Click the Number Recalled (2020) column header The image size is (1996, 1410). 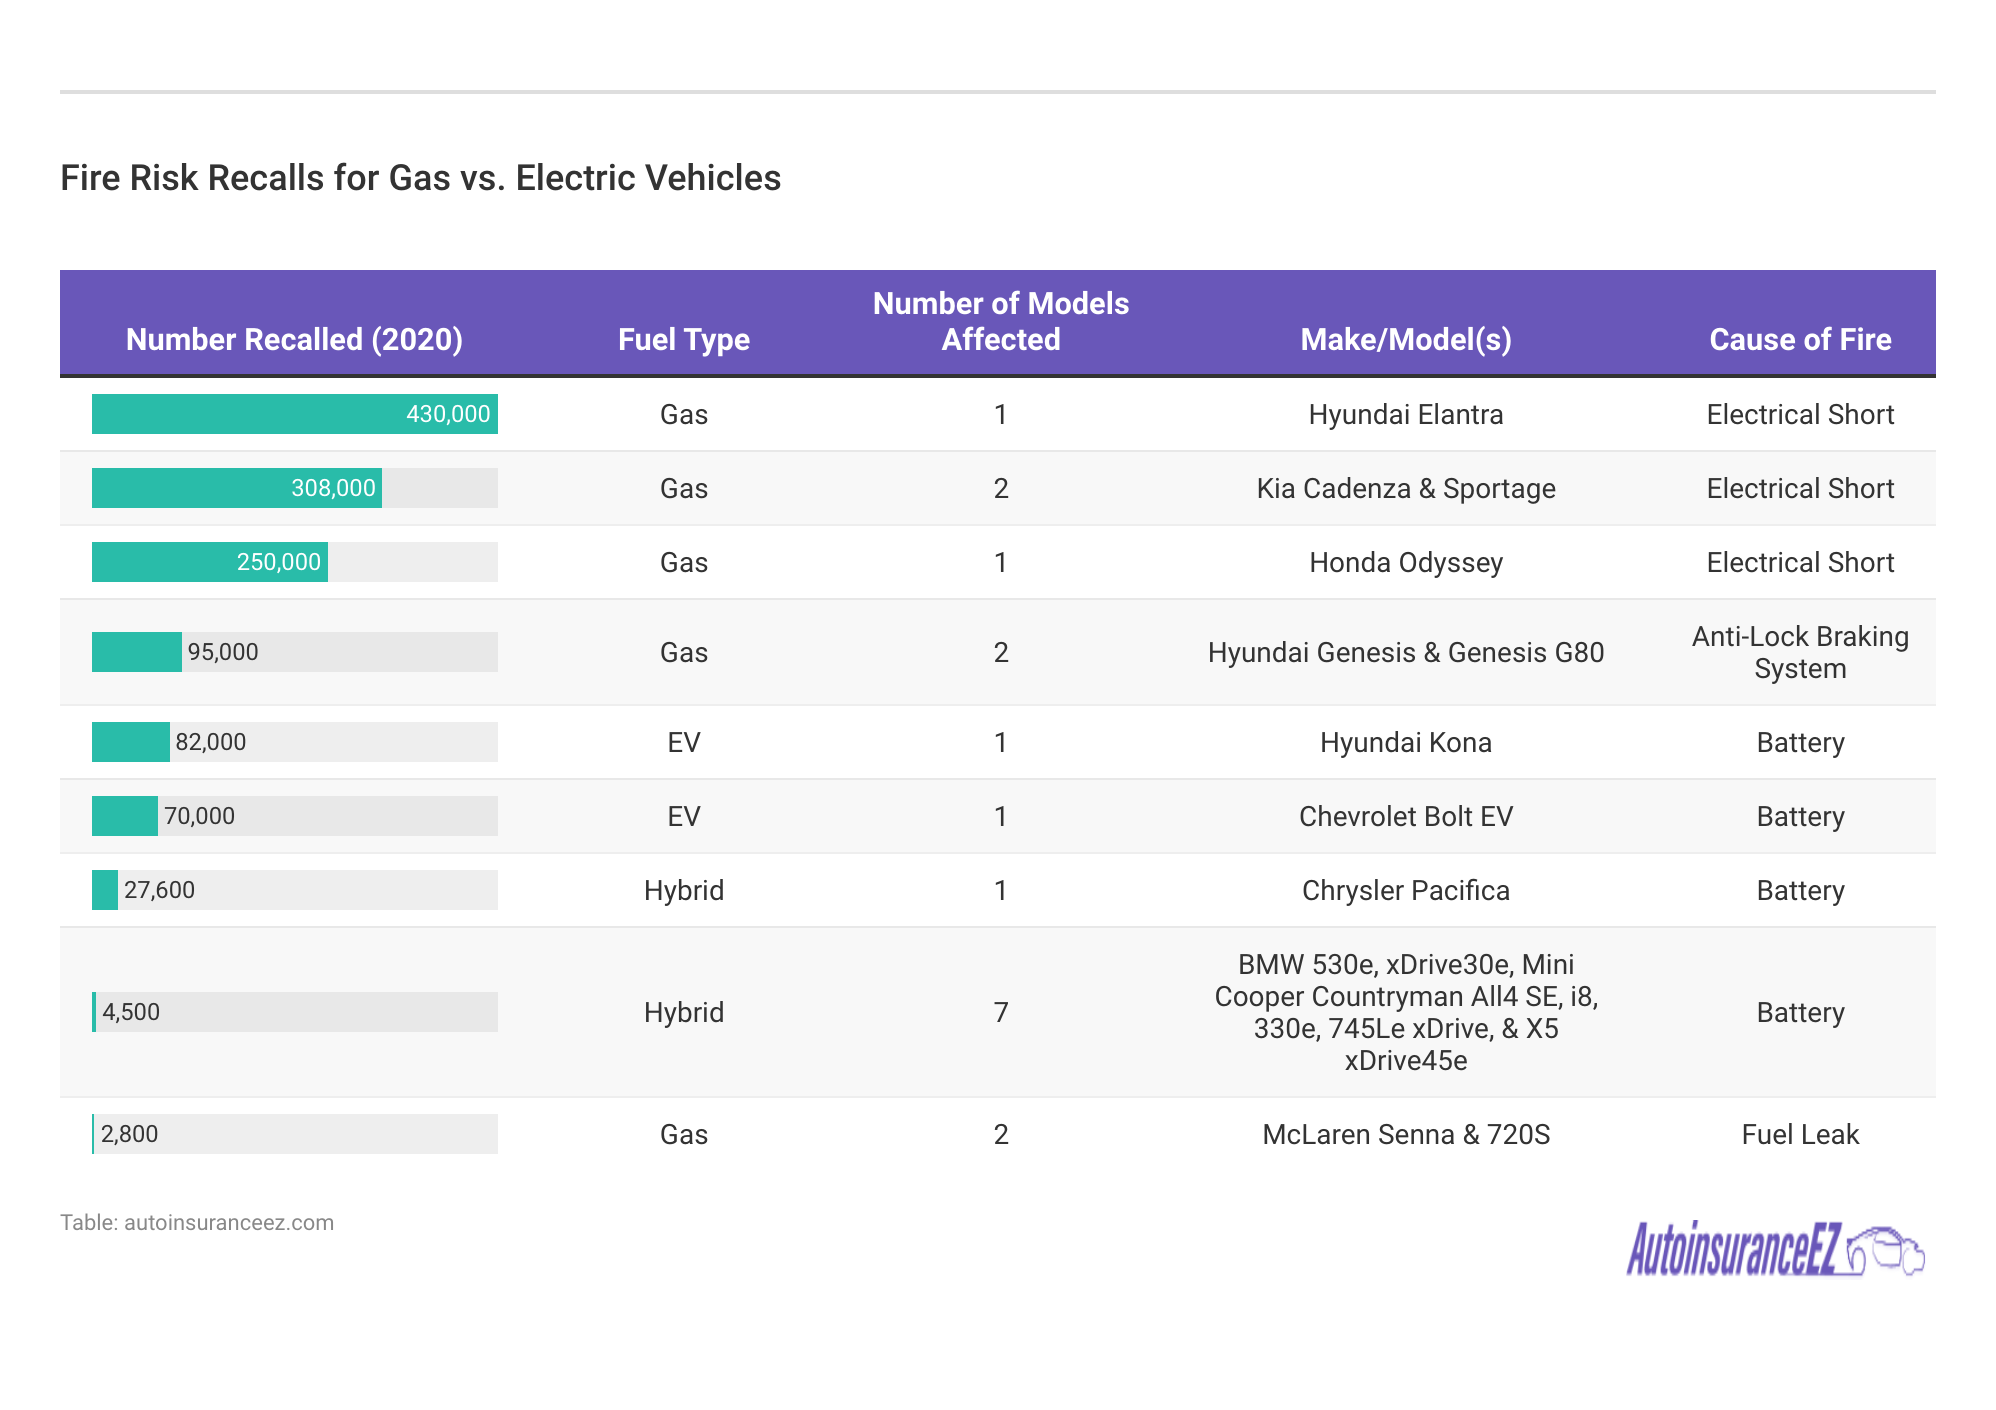(294, 340)
